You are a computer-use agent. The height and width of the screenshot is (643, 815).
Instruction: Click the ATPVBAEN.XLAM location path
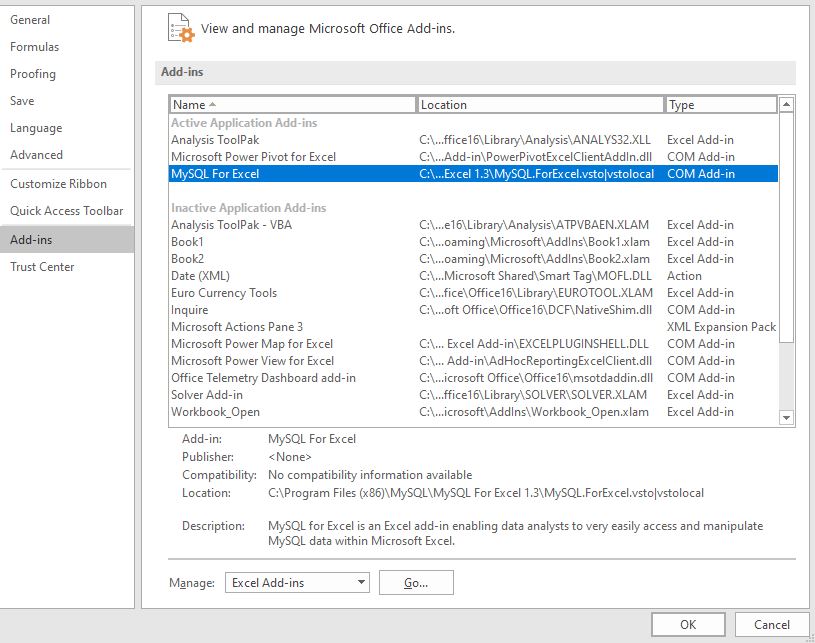[x=534, y=225]
